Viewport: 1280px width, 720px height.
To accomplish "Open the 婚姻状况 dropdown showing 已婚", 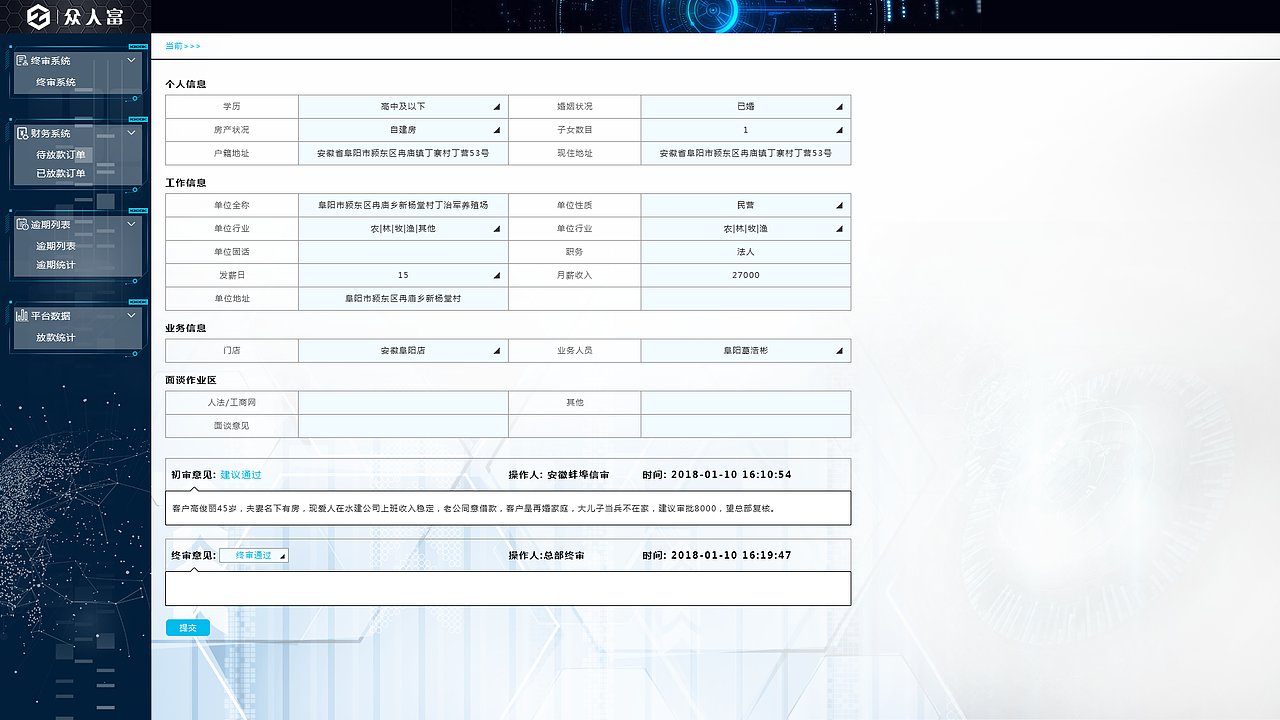I will [746, 106].
